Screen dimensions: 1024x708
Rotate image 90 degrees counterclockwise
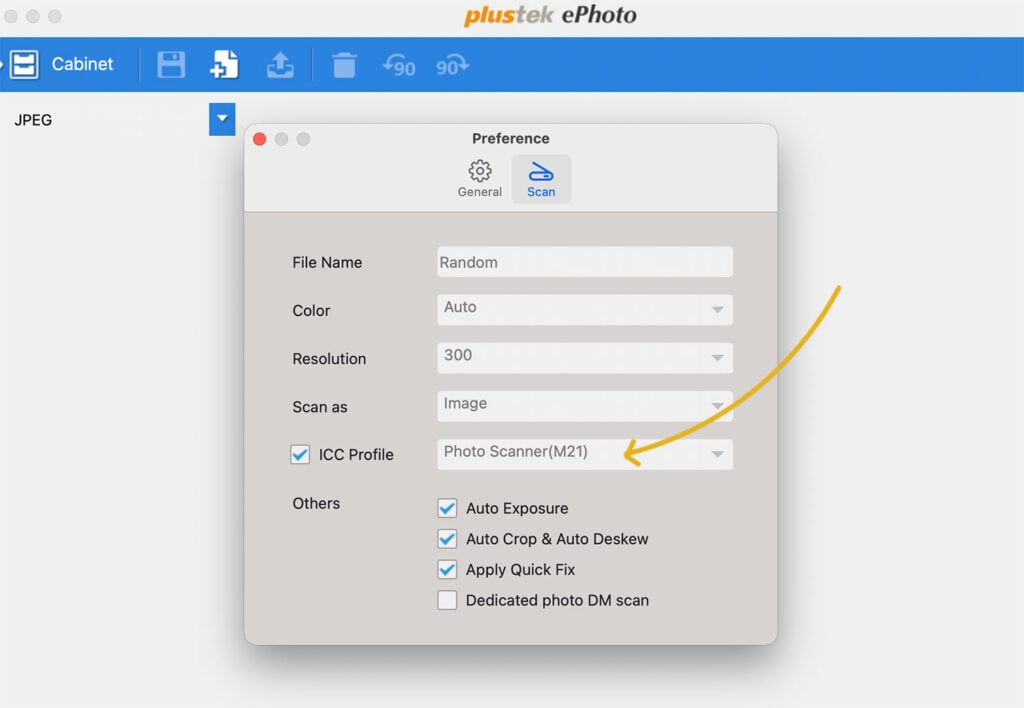point(399,64)
